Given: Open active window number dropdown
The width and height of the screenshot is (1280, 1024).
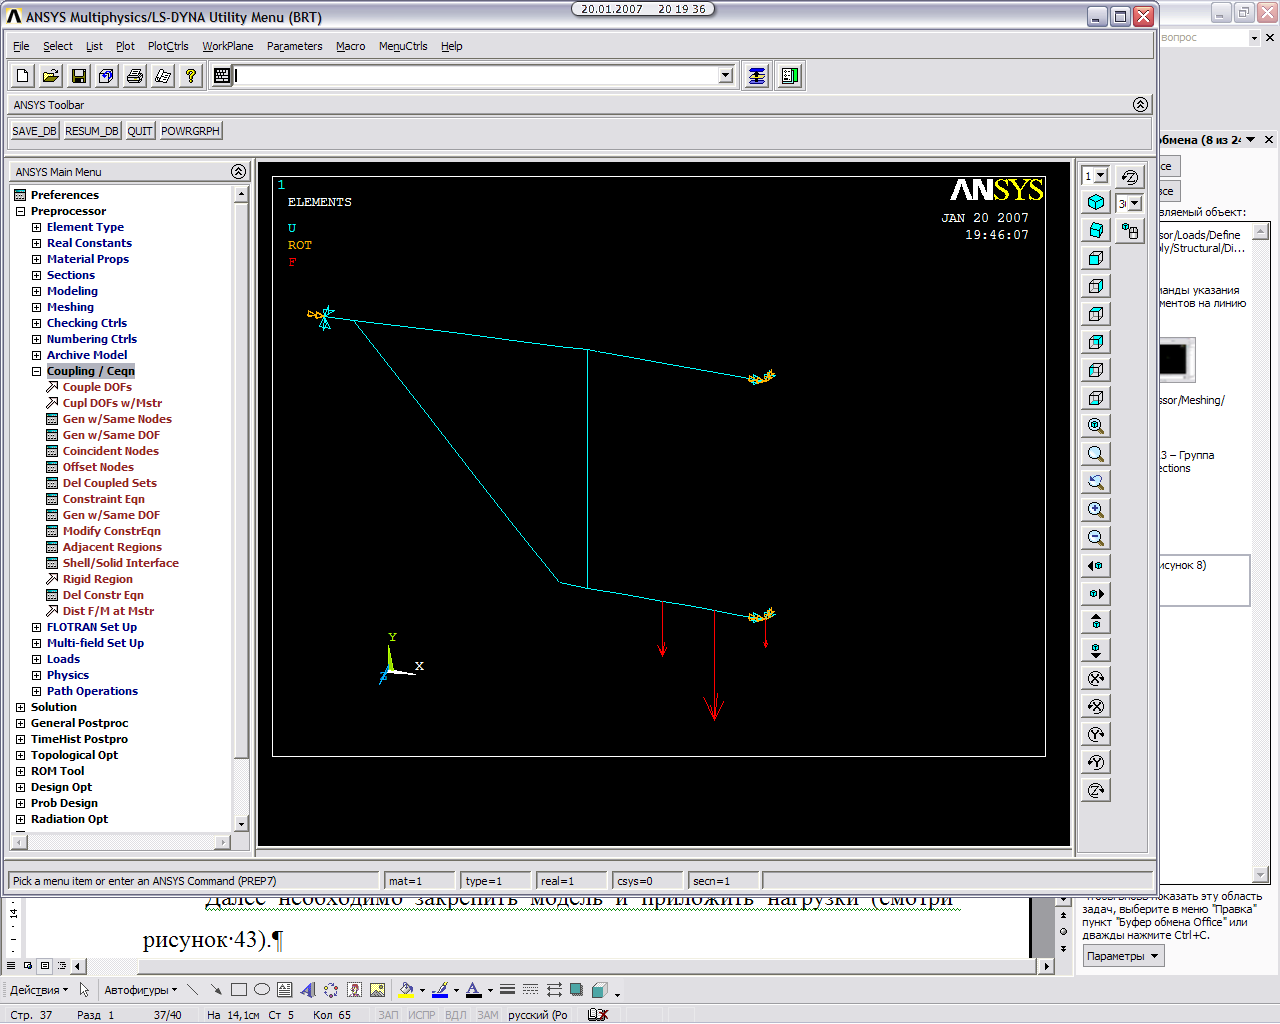Looking at the screenshot, I should pos(1101,176).
